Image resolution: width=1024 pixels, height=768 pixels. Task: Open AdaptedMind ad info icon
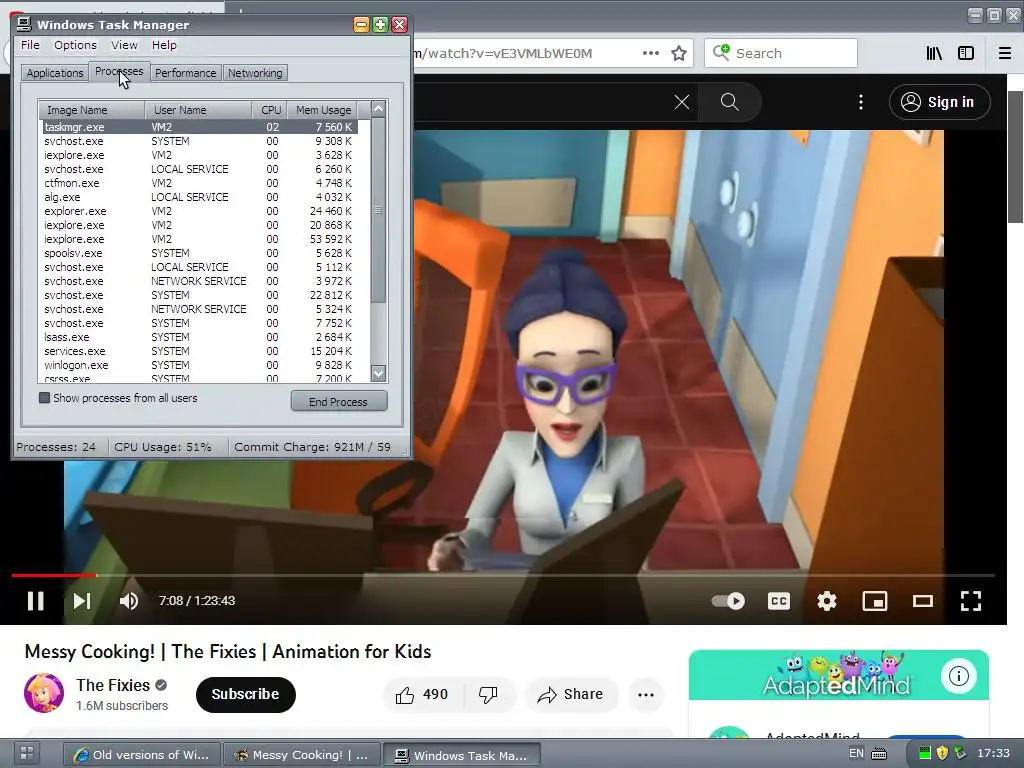[959, 676]
